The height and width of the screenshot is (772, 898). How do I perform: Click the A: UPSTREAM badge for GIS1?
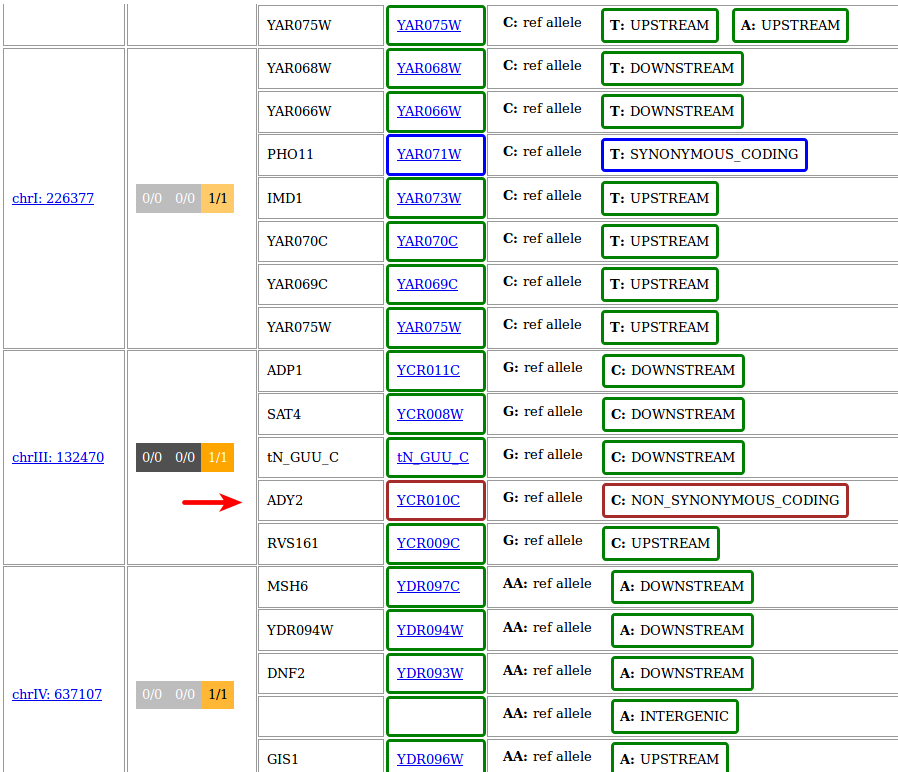click(x=670, y=758)
